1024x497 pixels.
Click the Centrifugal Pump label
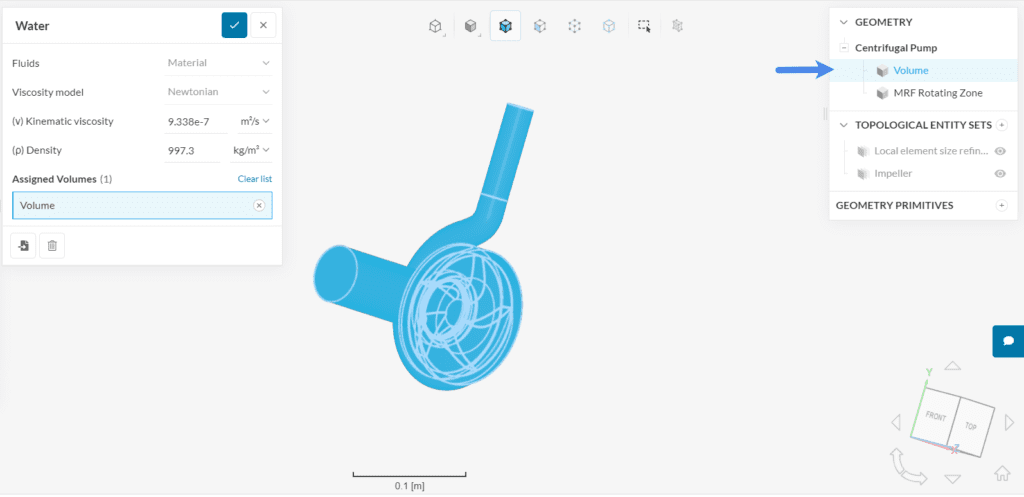pos(896,48)
